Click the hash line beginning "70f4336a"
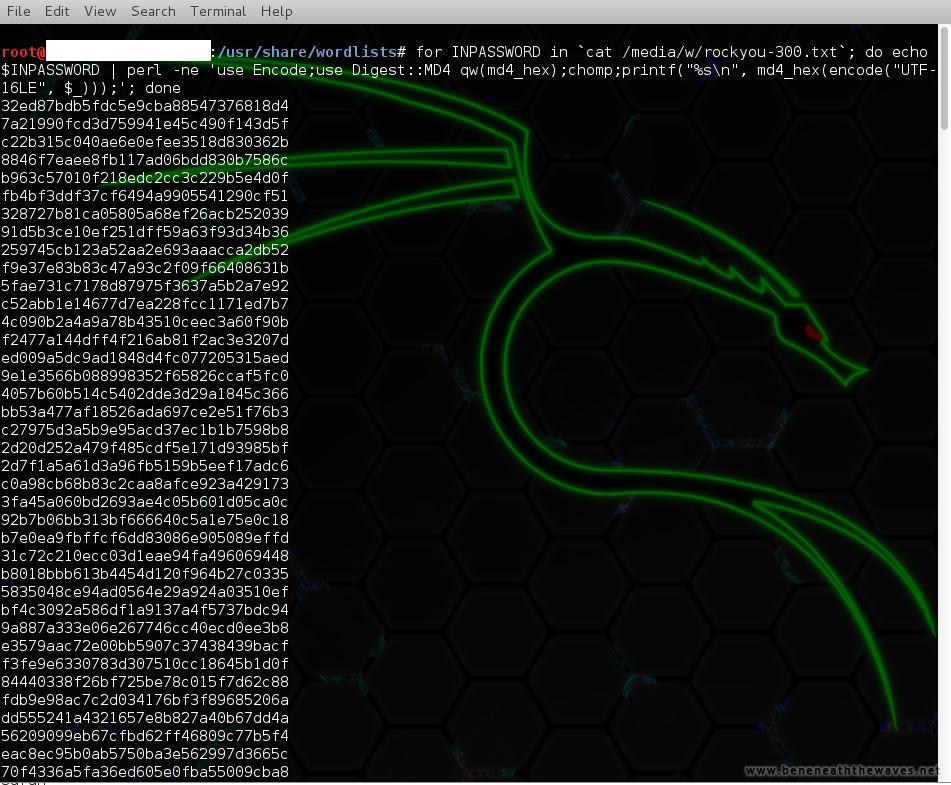951x785 pixels. 145,772
